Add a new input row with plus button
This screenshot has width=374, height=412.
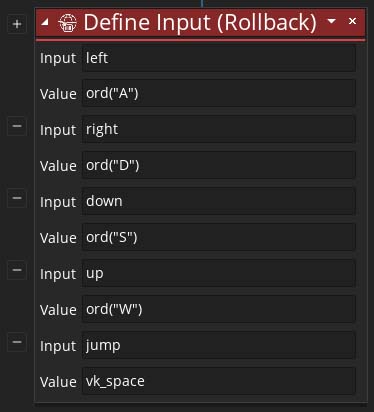17,24
